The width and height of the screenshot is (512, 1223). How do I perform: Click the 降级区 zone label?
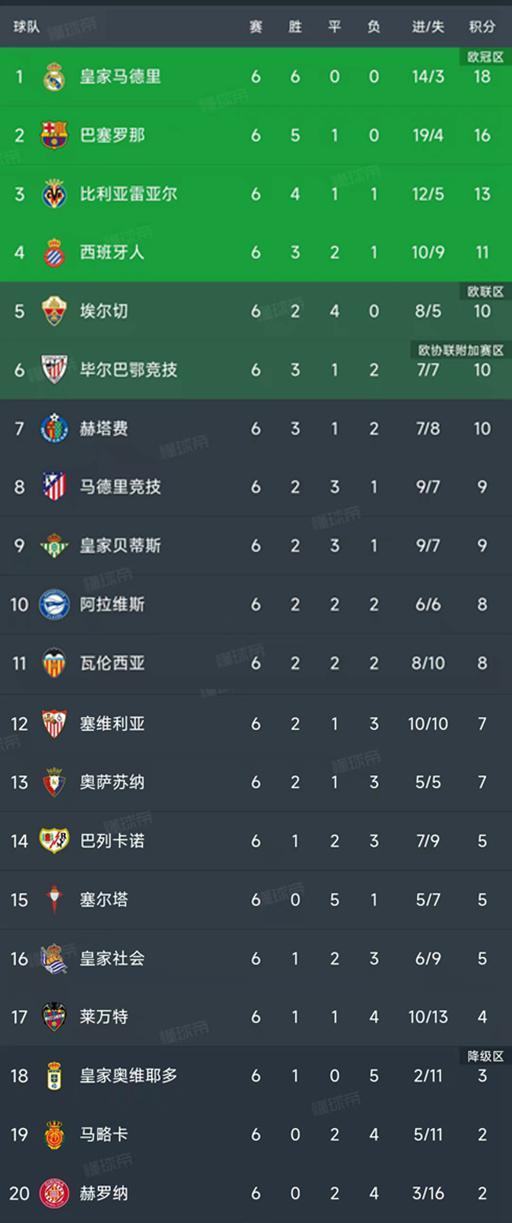point(485,1057)
